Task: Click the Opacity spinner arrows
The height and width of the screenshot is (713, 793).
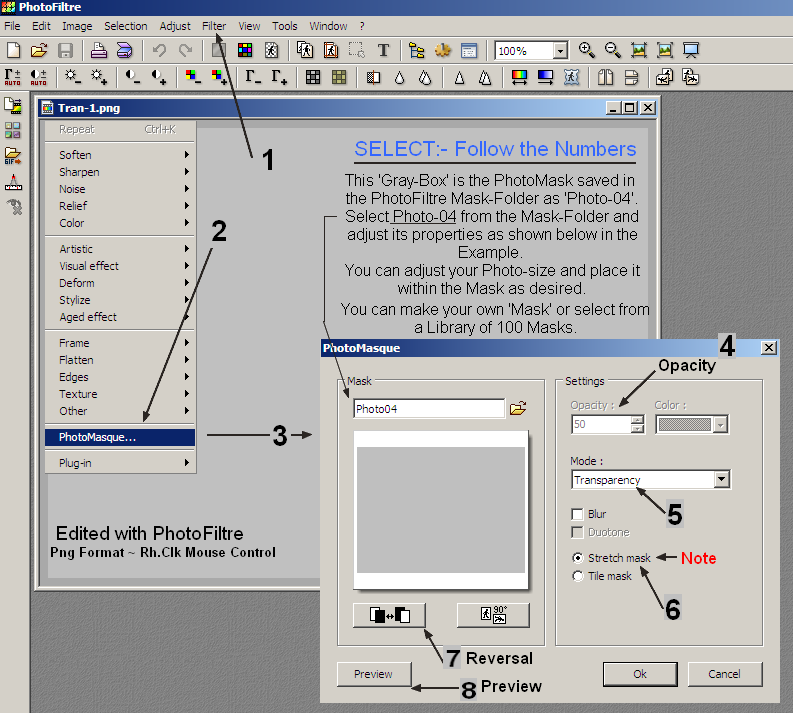Action: coord(637,425)
